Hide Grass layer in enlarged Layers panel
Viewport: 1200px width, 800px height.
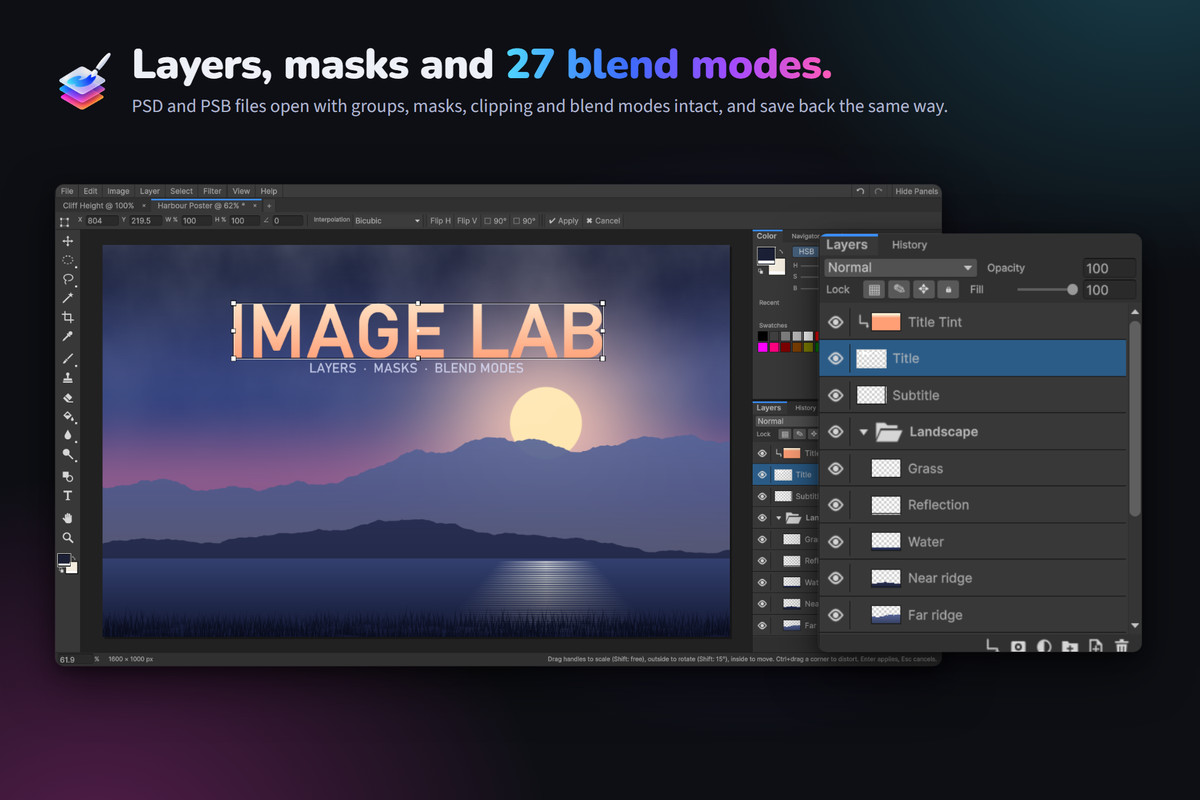(835, 468)
